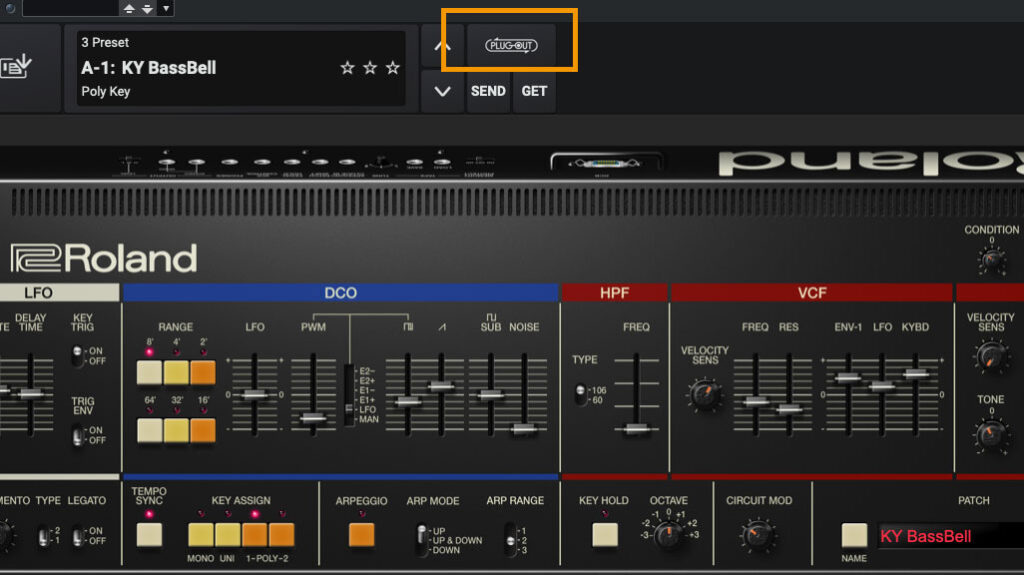Rate preset with the second star
Image resolution: width=1024 pixels, height=575 pixels.
coord(370,67)
